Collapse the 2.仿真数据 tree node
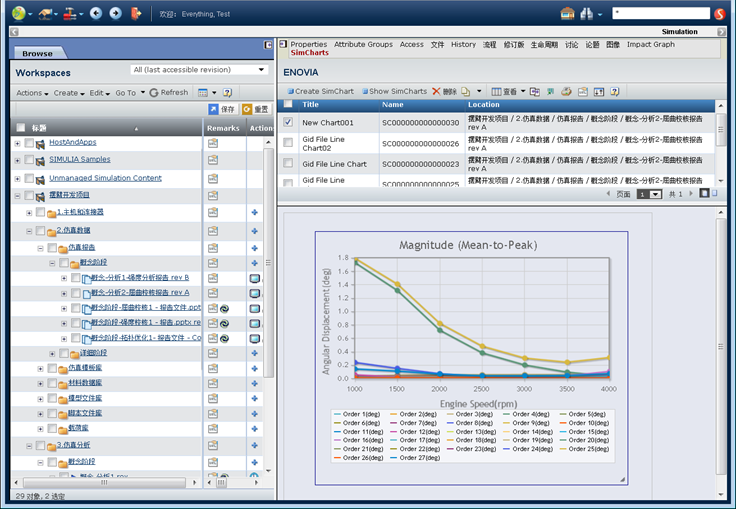 click(x=29, y=231)
